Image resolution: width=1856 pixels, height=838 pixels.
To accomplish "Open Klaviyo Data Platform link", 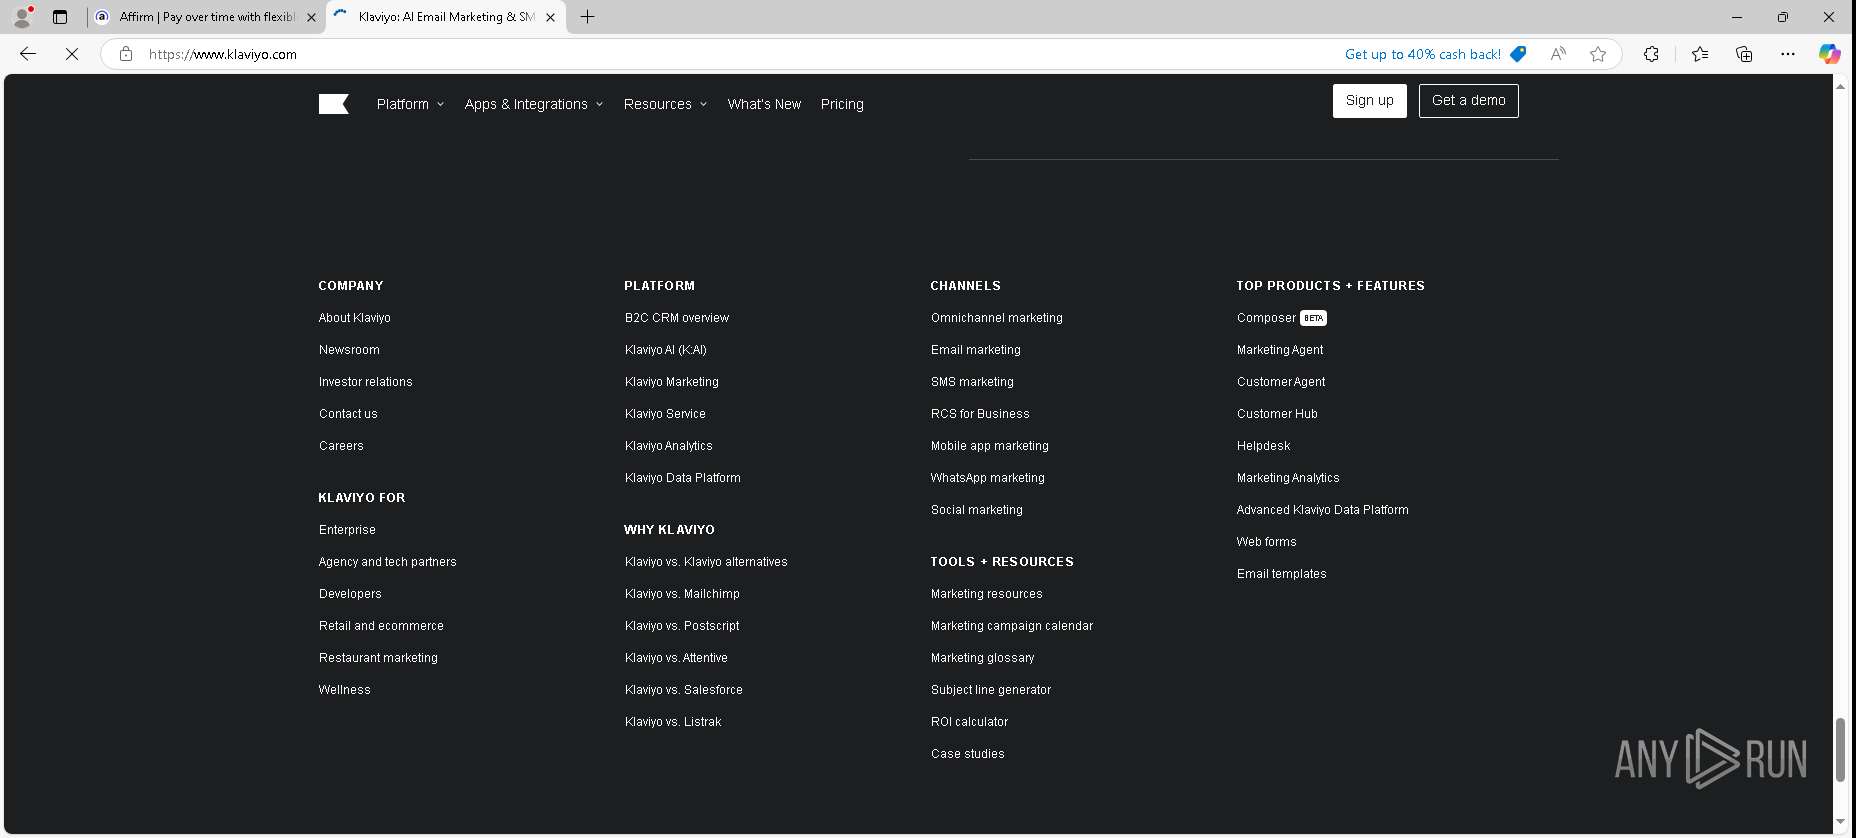I will (682, 478).
